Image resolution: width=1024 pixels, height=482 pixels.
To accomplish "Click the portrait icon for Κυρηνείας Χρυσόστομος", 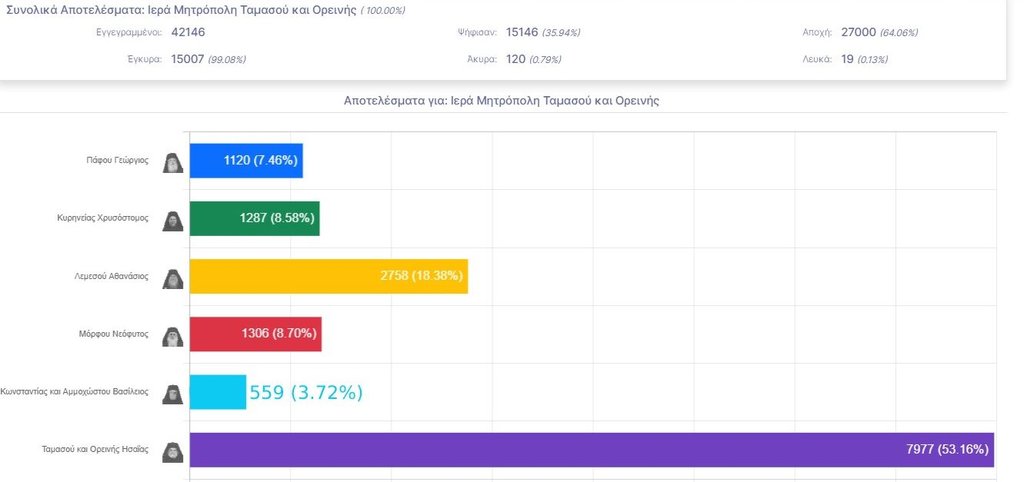I will 173,221.
